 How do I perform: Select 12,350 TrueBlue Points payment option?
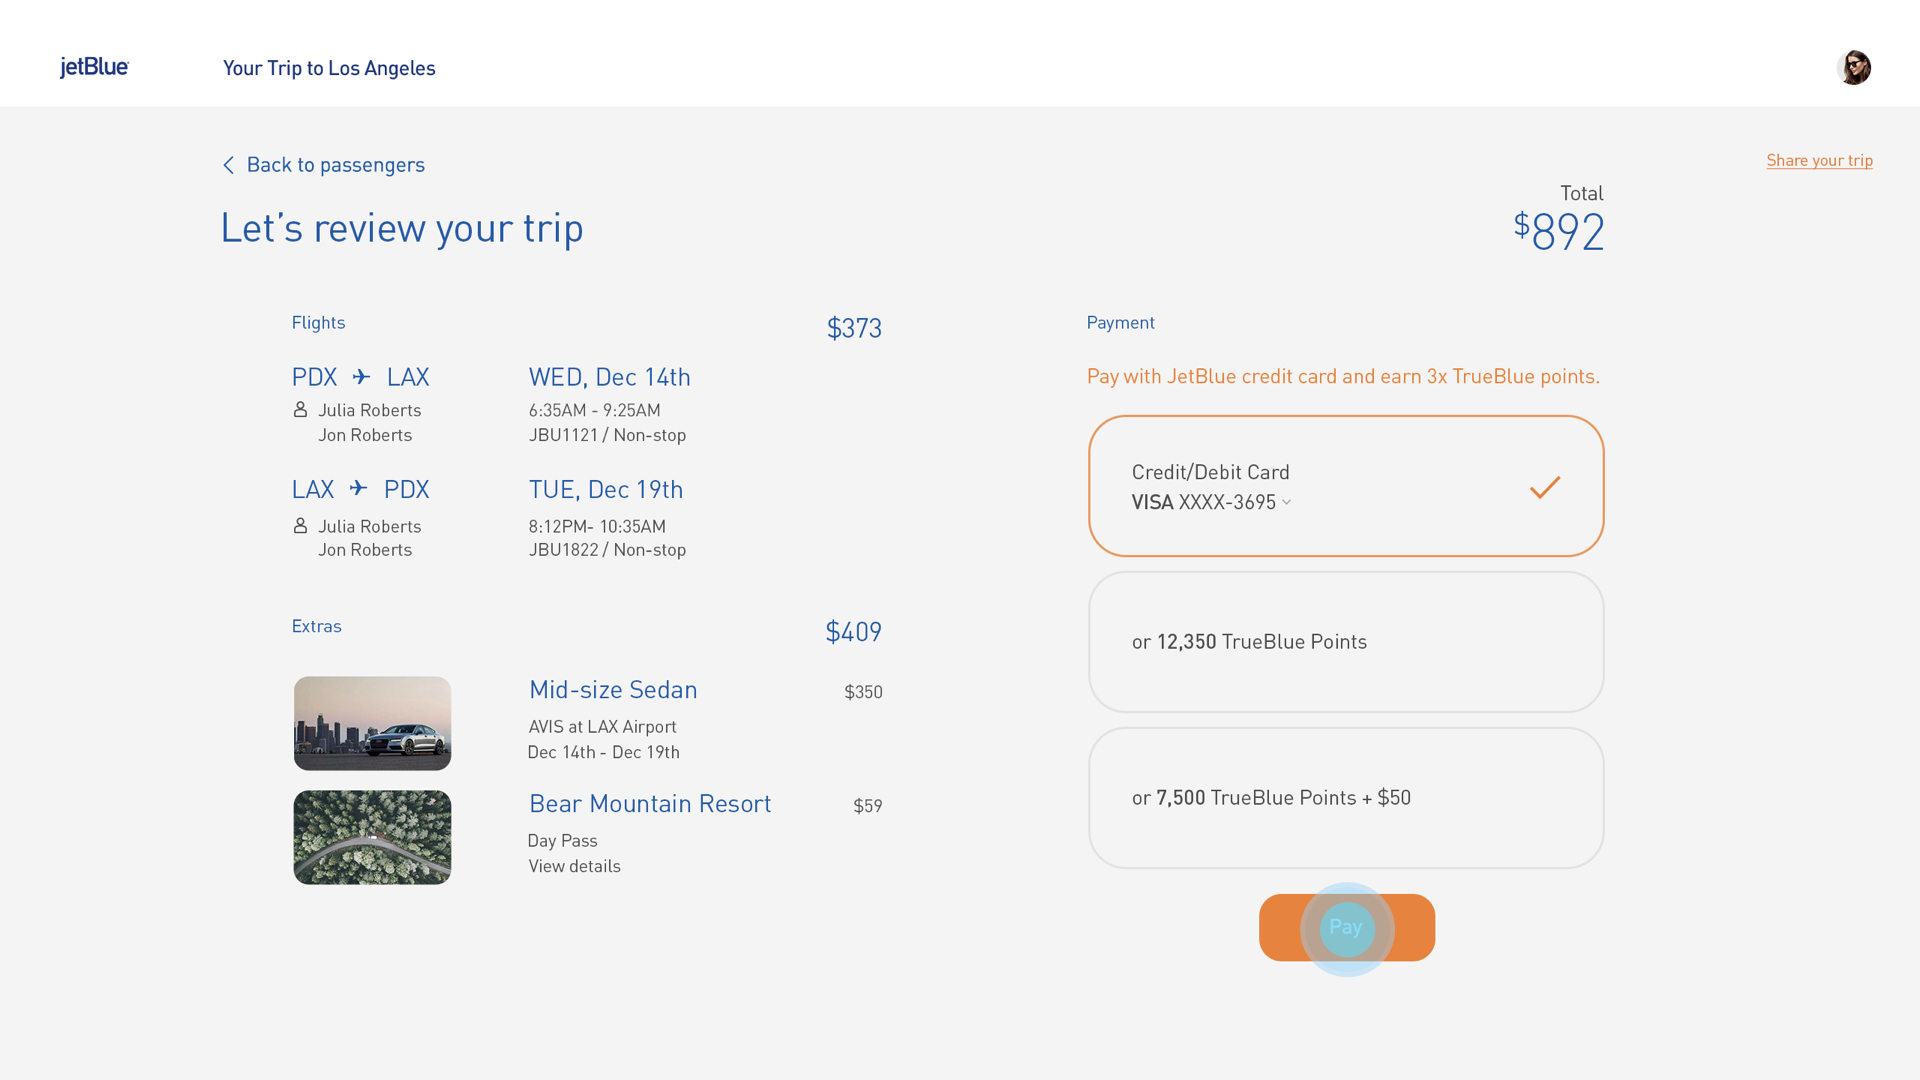pos(1345,642)
